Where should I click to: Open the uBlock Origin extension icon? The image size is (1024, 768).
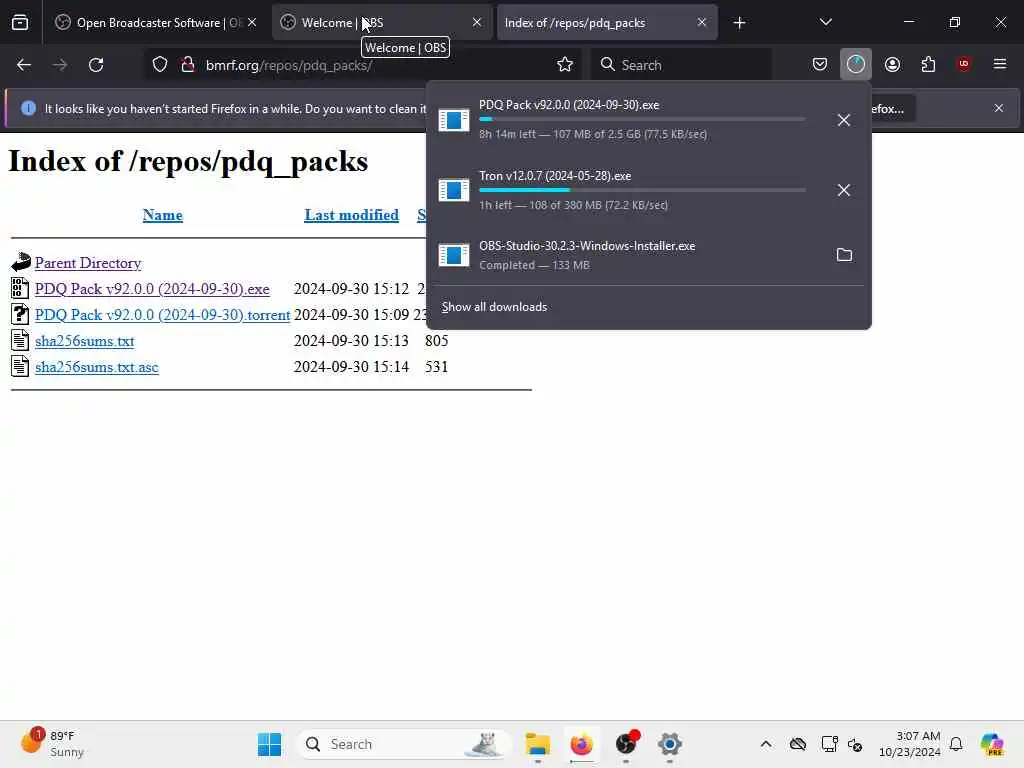click(x=964, y=64)
